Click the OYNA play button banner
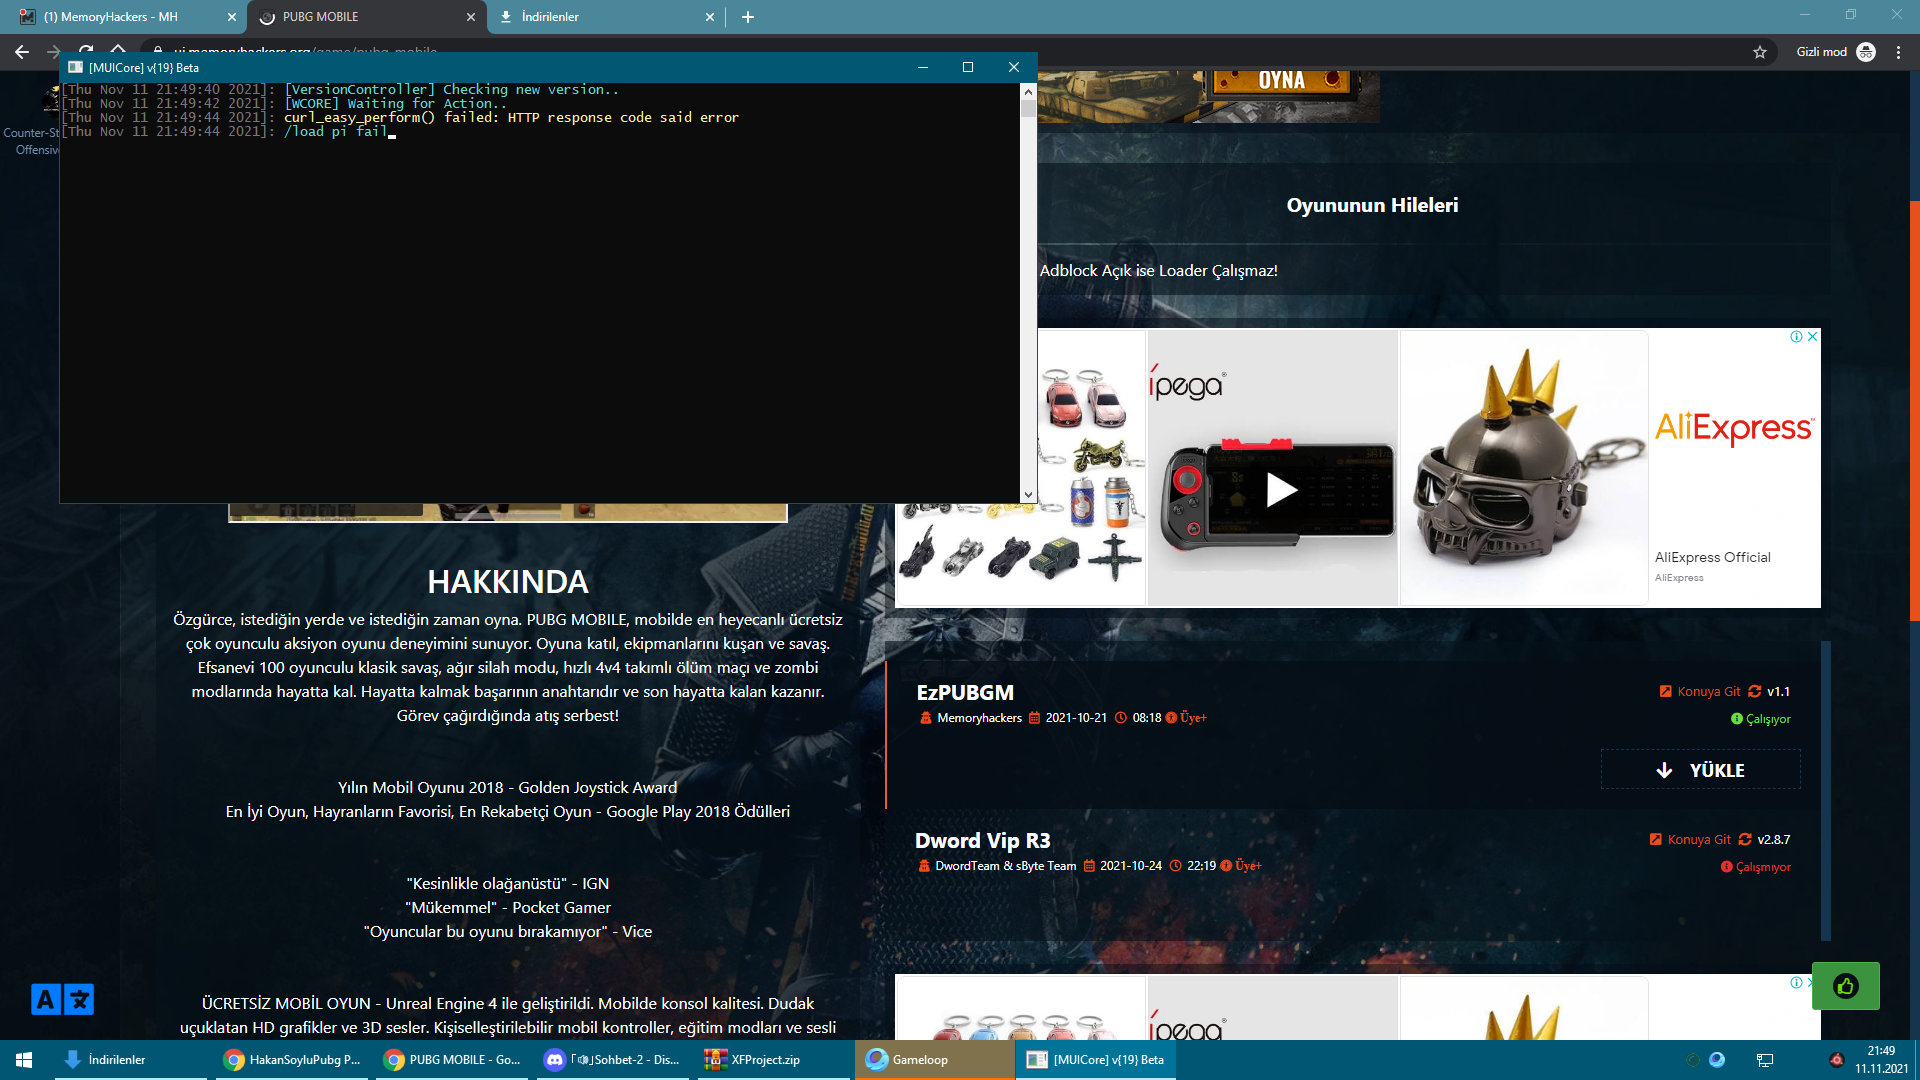The image size is (1920, 1080). [x=1283, y=80]
